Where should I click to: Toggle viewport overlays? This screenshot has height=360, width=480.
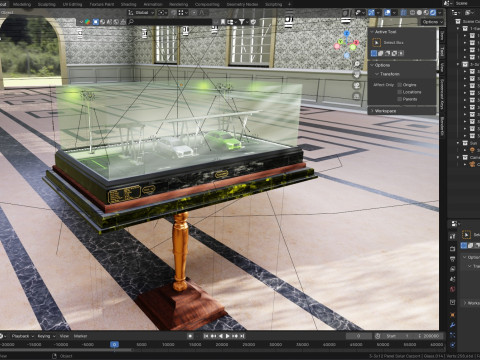coord(387,13)
